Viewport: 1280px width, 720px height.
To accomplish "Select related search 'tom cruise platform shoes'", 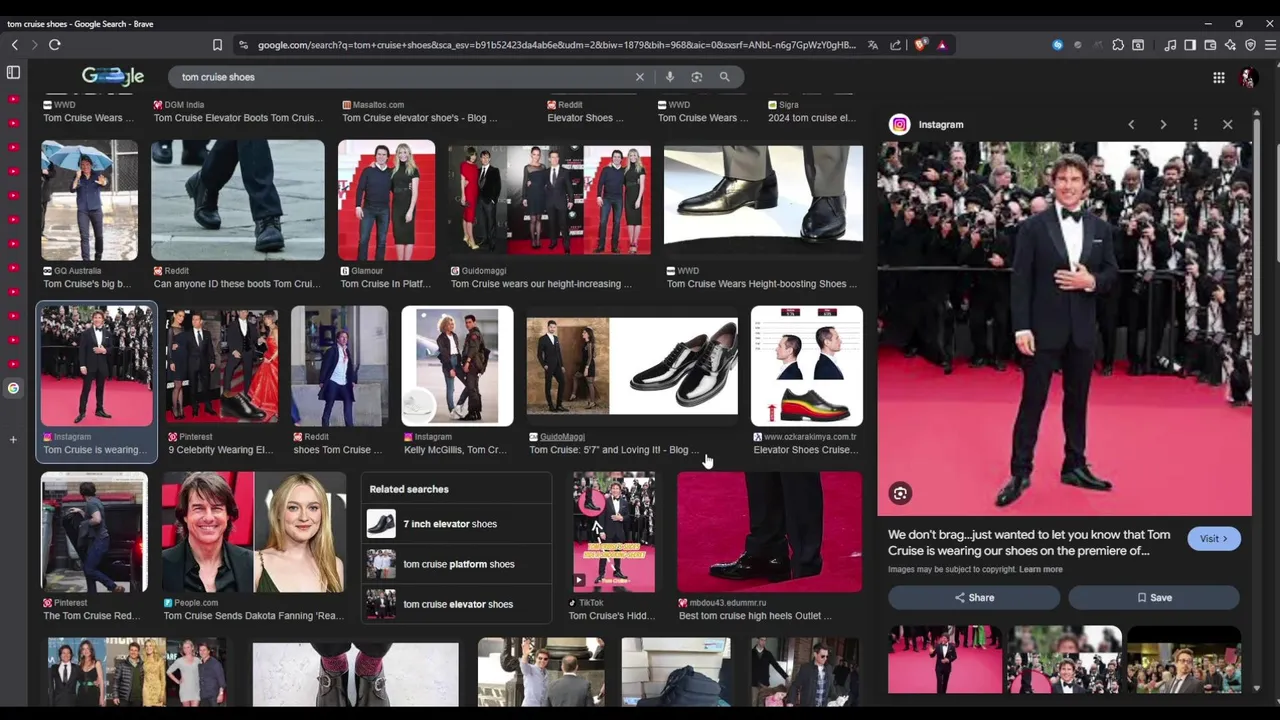I will click(x=456, y=564).
